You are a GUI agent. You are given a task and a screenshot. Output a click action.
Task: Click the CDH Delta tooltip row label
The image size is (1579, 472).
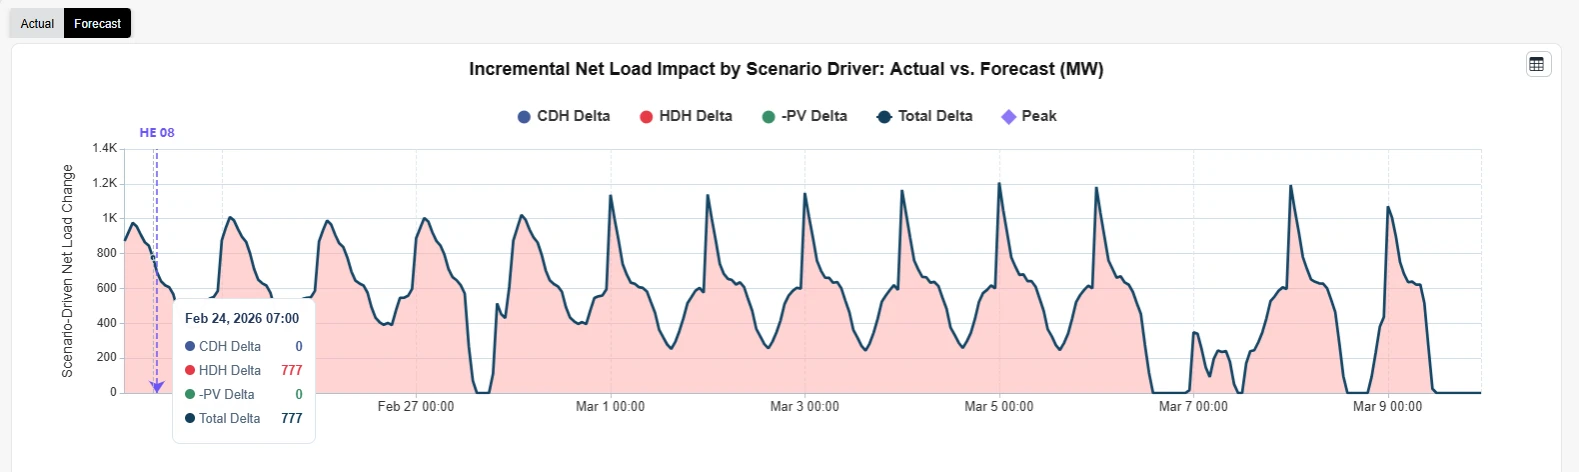(230, 346)
